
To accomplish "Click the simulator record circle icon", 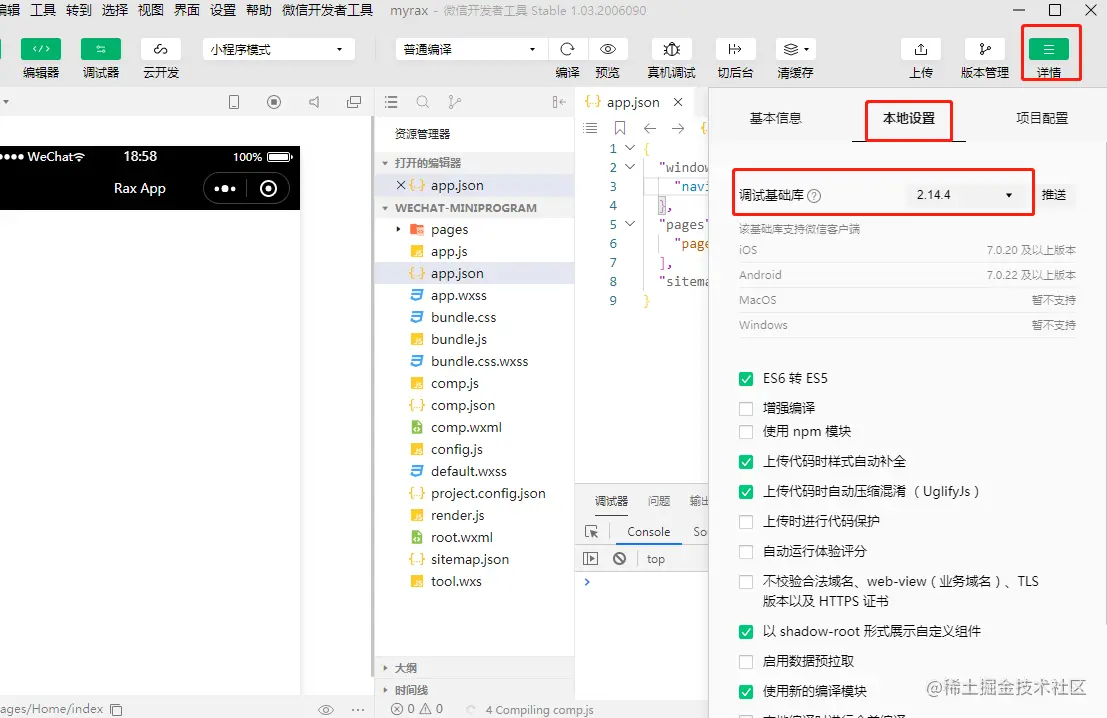I will 274,102.
